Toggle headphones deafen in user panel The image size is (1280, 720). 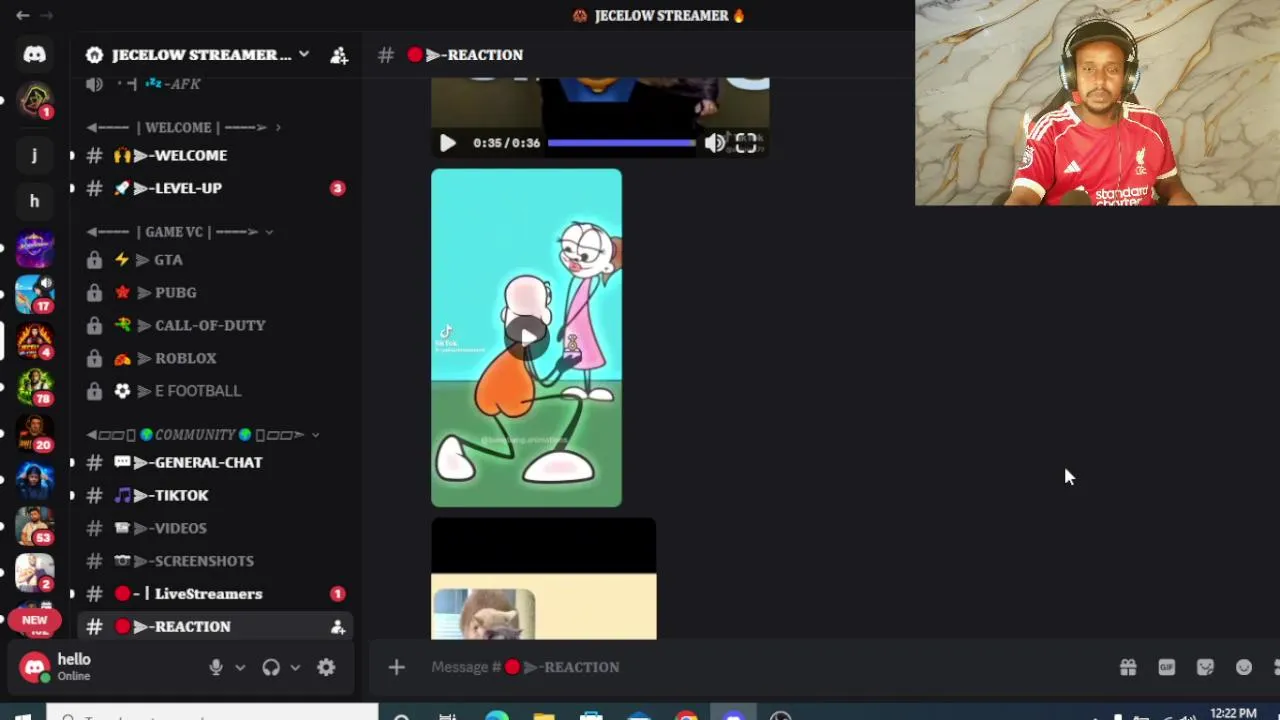(271, 667)
